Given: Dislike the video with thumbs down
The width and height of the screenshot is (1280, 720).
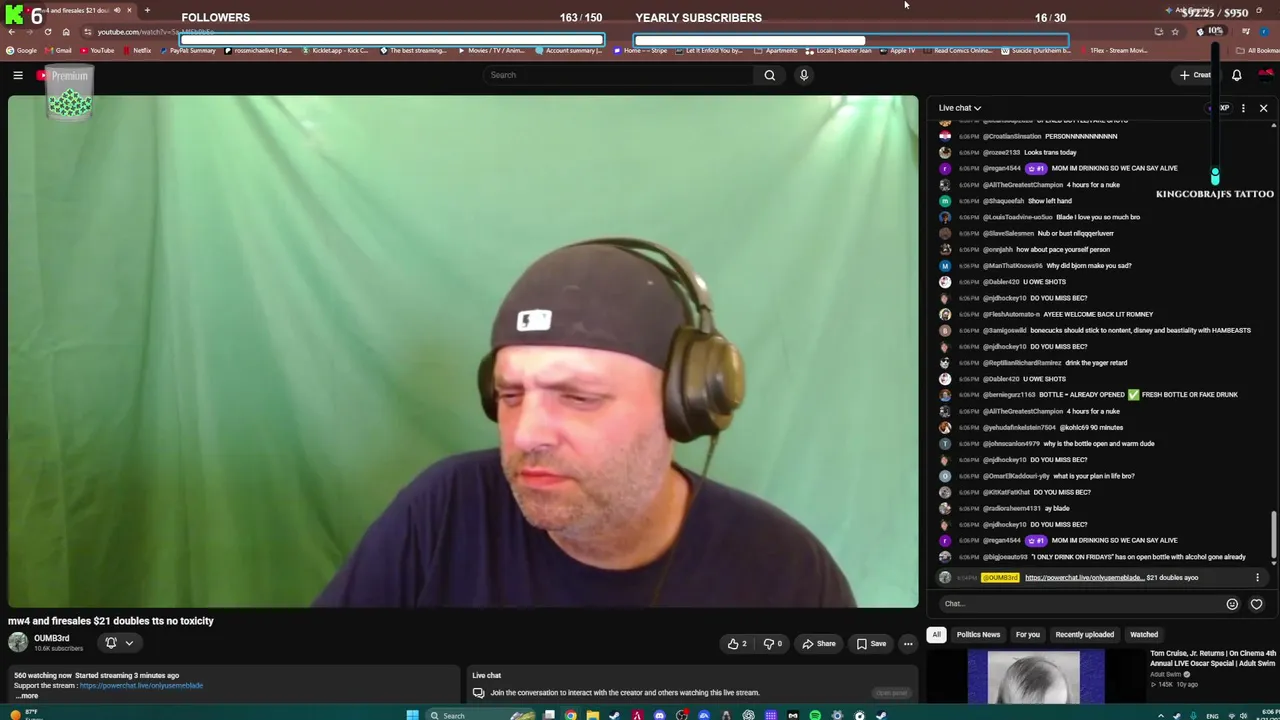Looking at the screenshot, I should click(773, 644).
